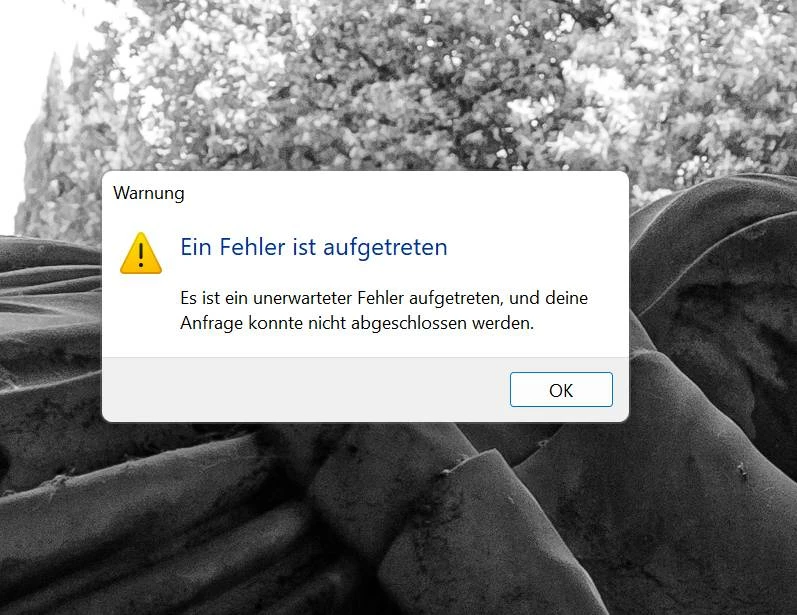This screenshot has height=615, width=797.
Task: Click the OK button to dismiss the warning
Action: (x=561, y=389)
